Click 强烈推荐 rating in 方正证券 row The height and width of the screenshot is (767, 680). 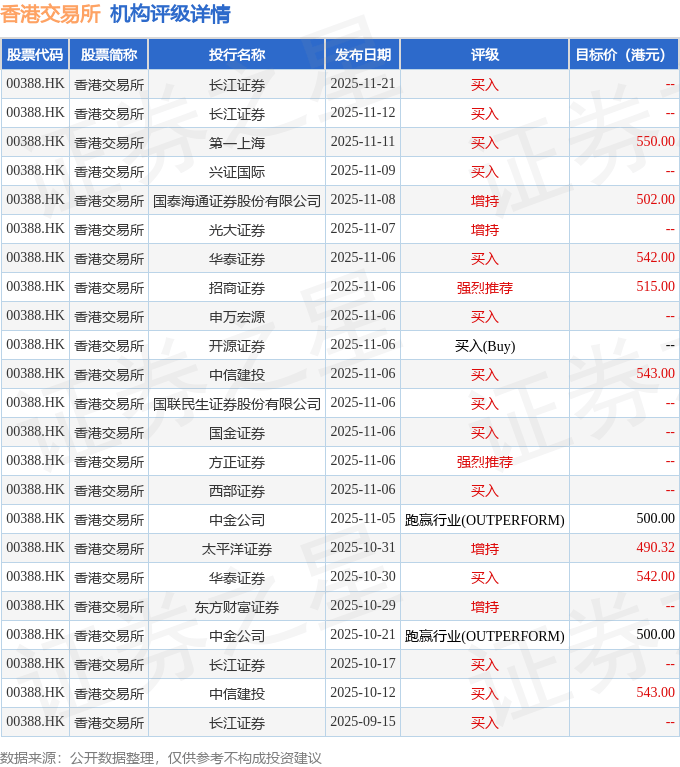pos(484,462)
